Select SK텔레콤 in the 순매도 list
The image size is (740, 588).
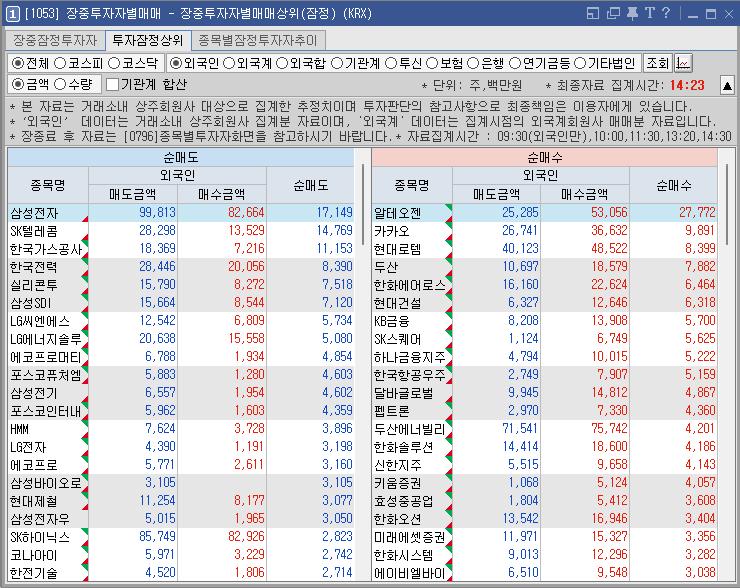34,231
